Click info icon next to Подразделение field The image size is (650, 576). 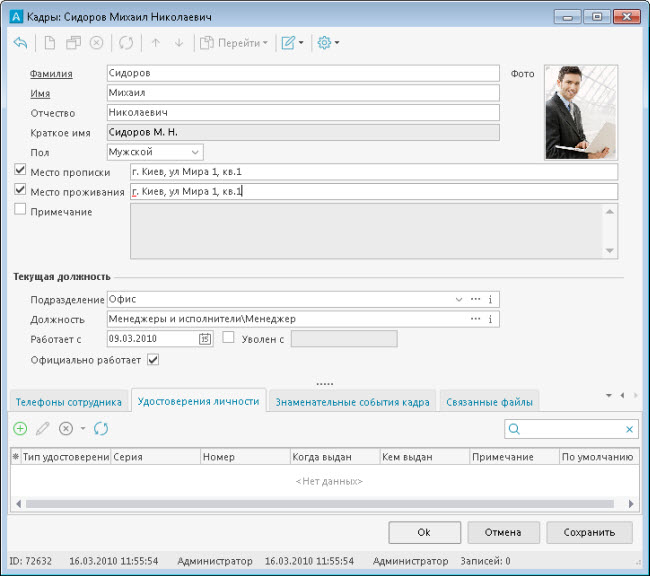coord(490,299)
